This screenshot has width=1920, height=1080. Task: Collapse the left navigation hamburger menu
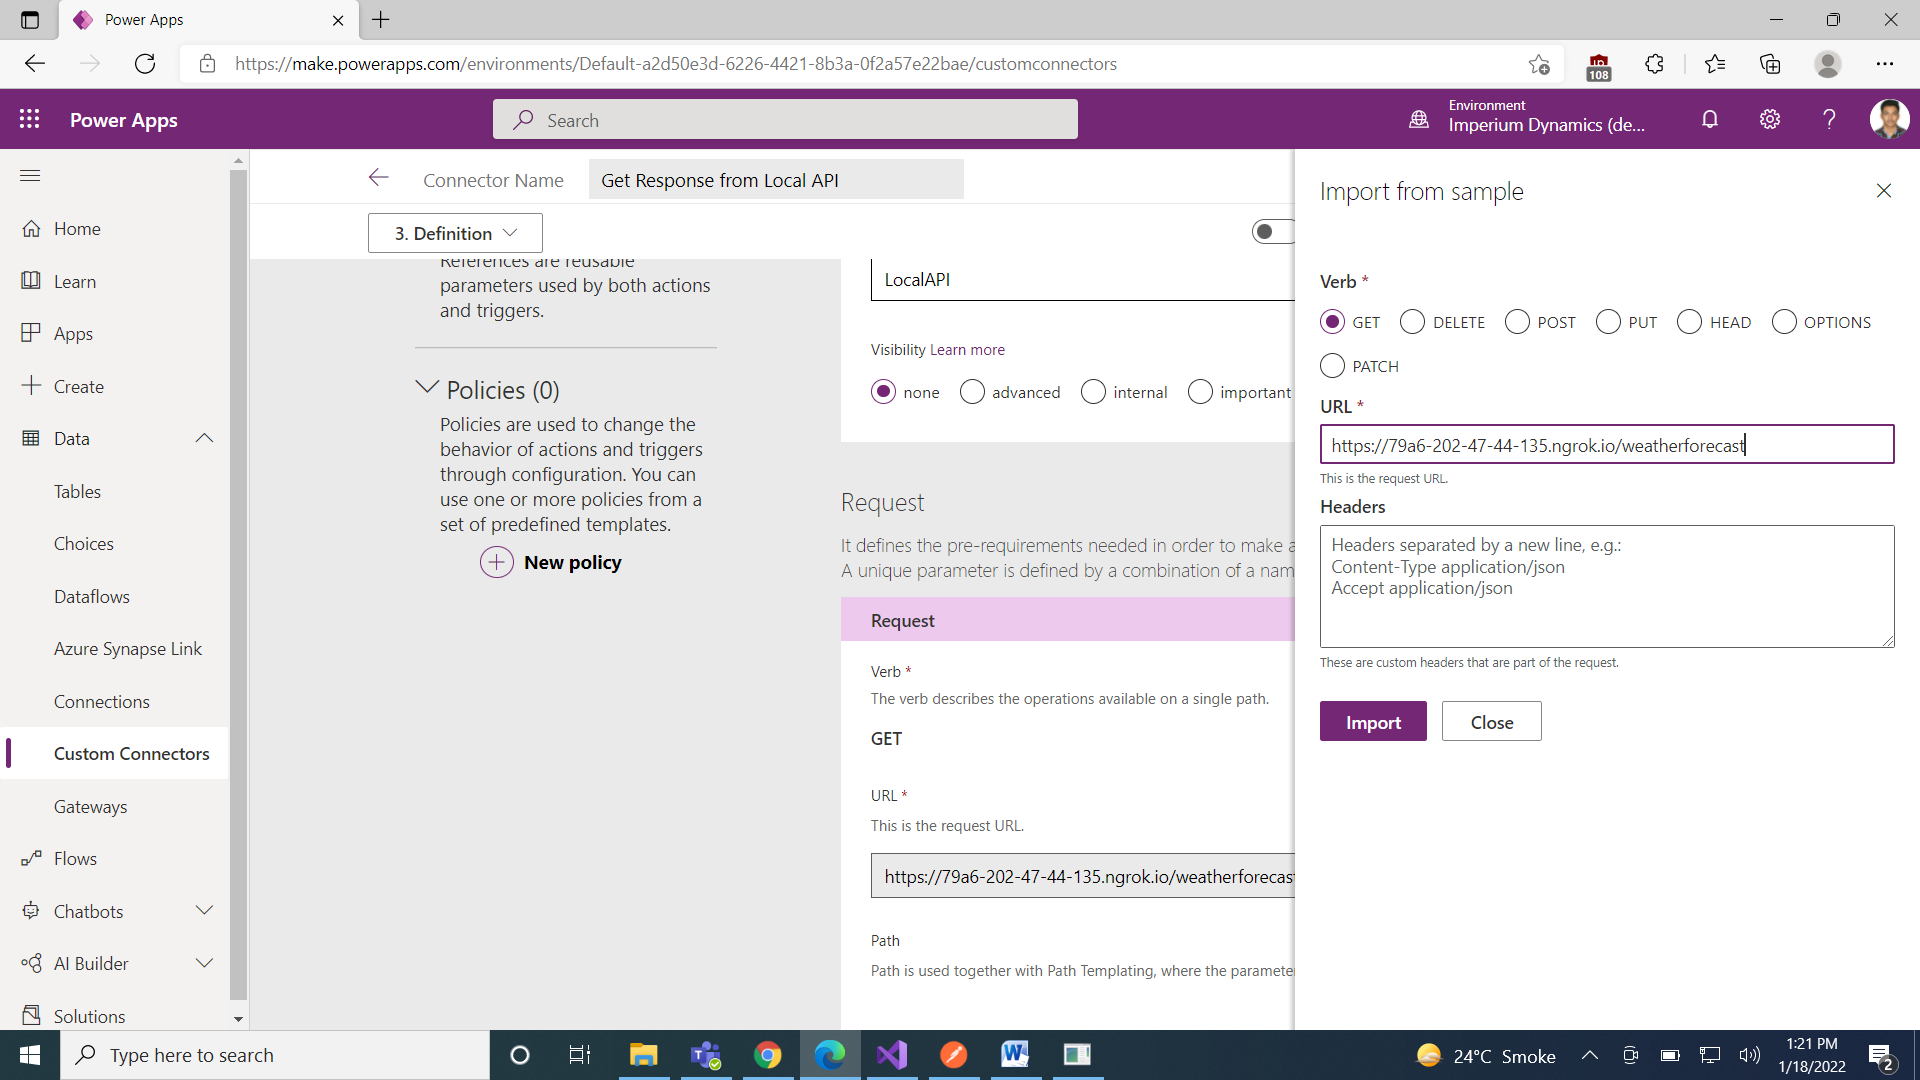[x=30, y=176]
